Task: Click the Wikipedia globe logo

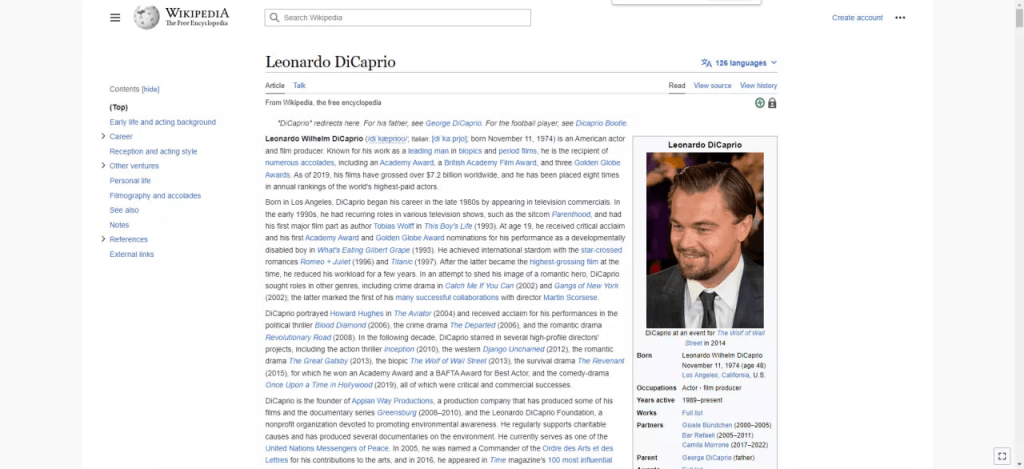Action: 146,18
